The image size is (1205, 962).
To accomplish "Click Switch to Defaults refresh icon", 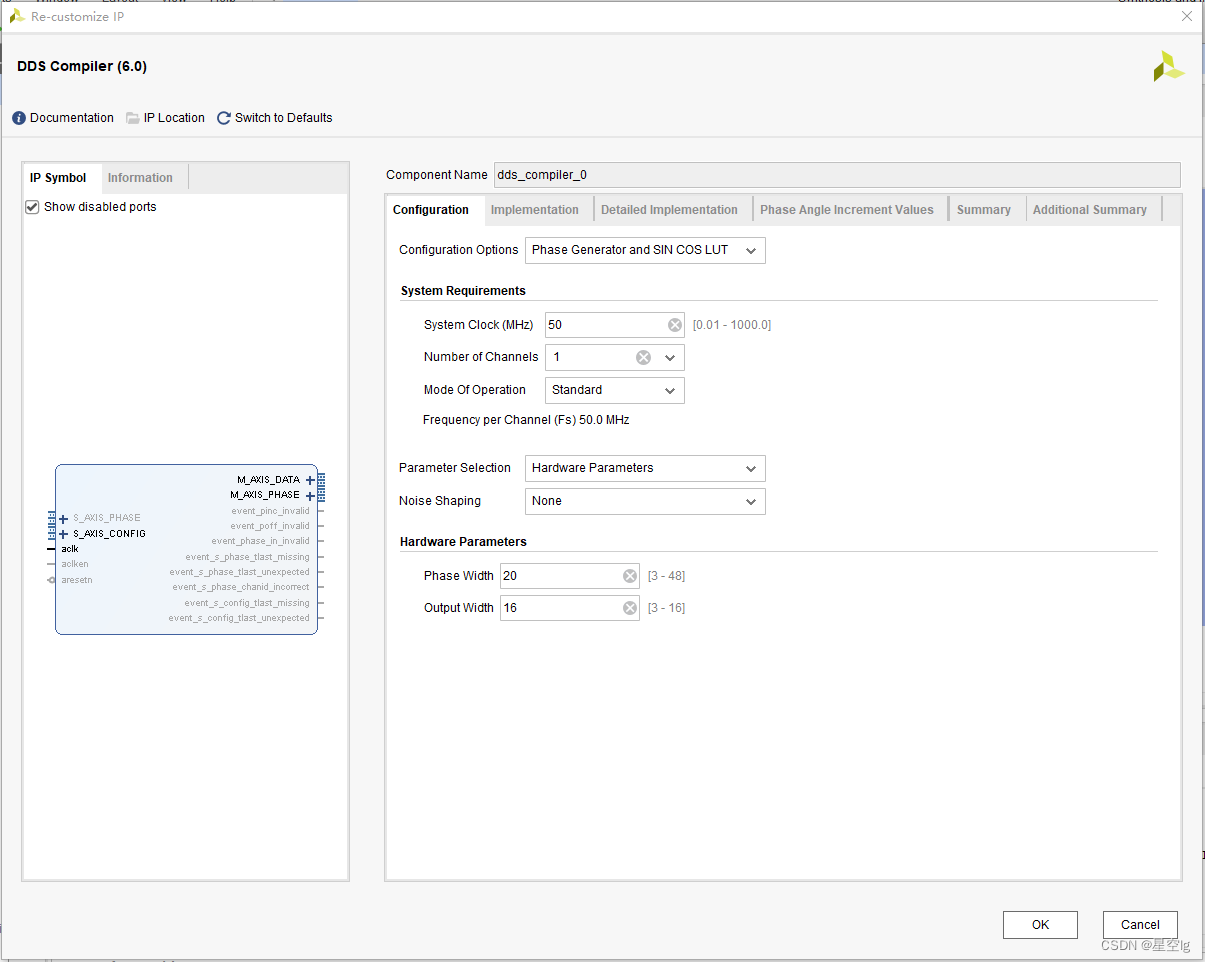I will 224,118.
